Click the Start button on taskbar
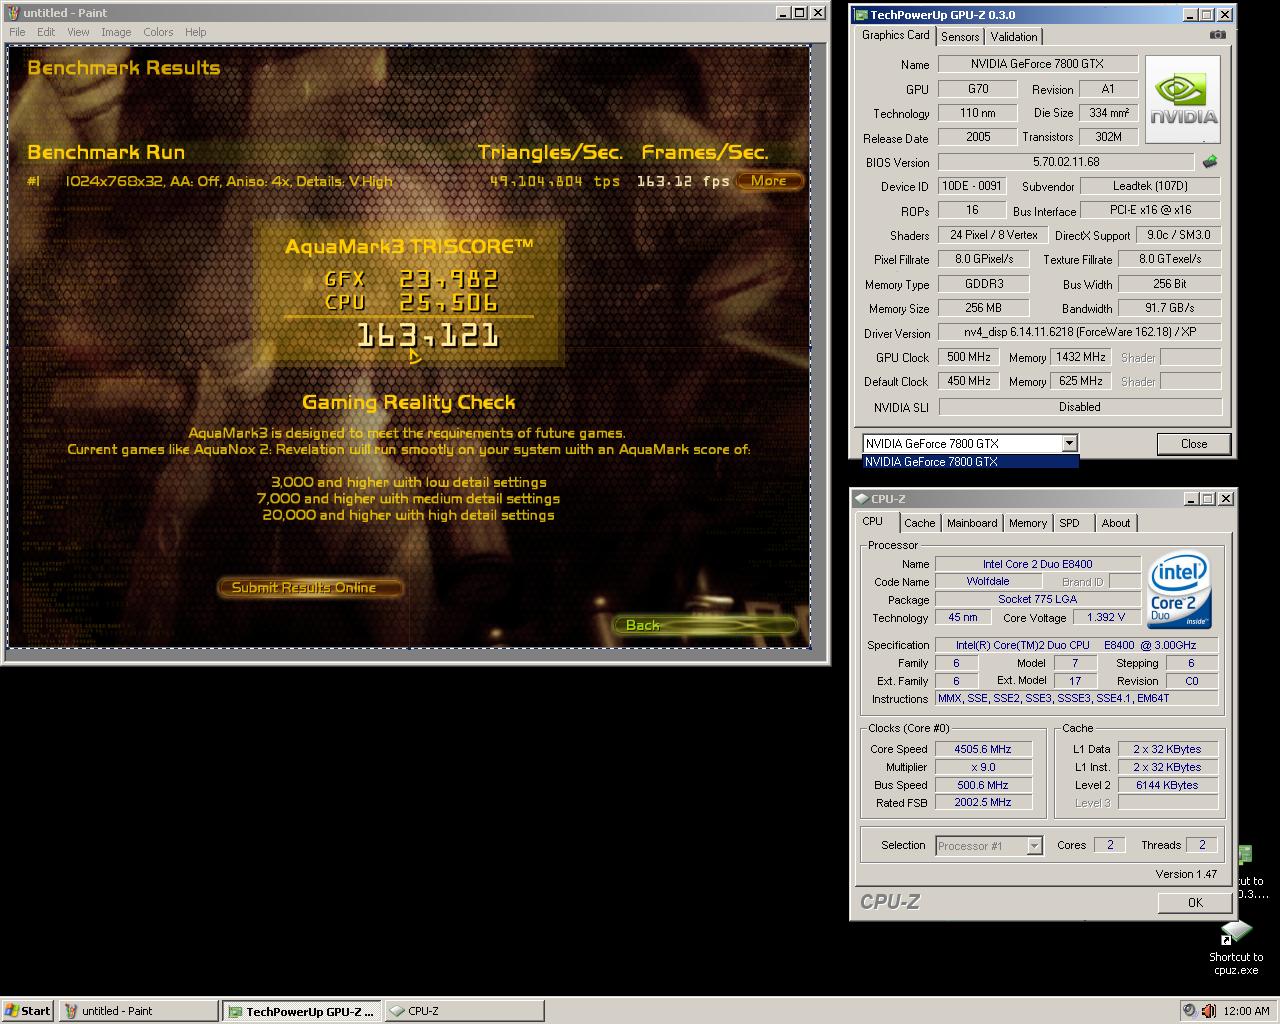 tap(27, 1011)
